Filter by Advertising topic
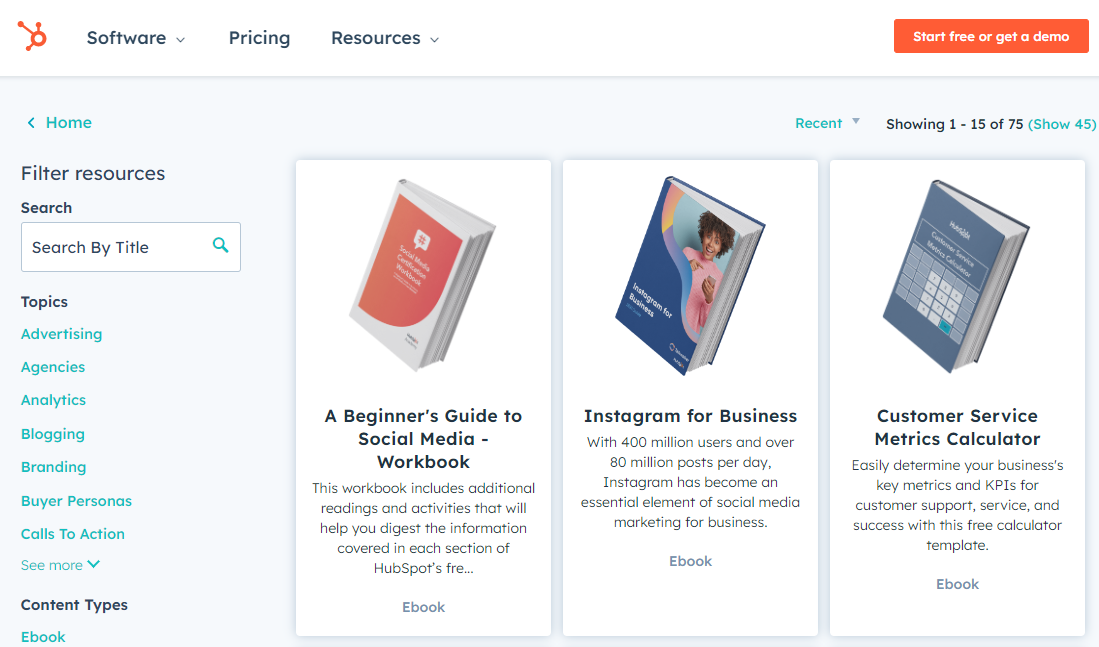Image resolution: width=1099 pixels, height=647 pixels. coord(62,334)
